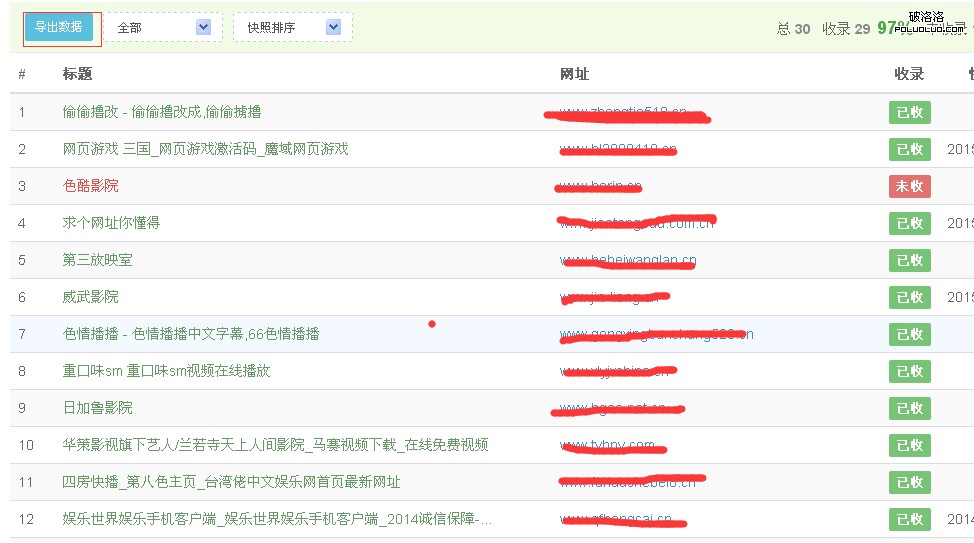Sort by the 标题 column header
Image resolution: width=974 pixels, height=543 pixels.
tap(77, 74)
